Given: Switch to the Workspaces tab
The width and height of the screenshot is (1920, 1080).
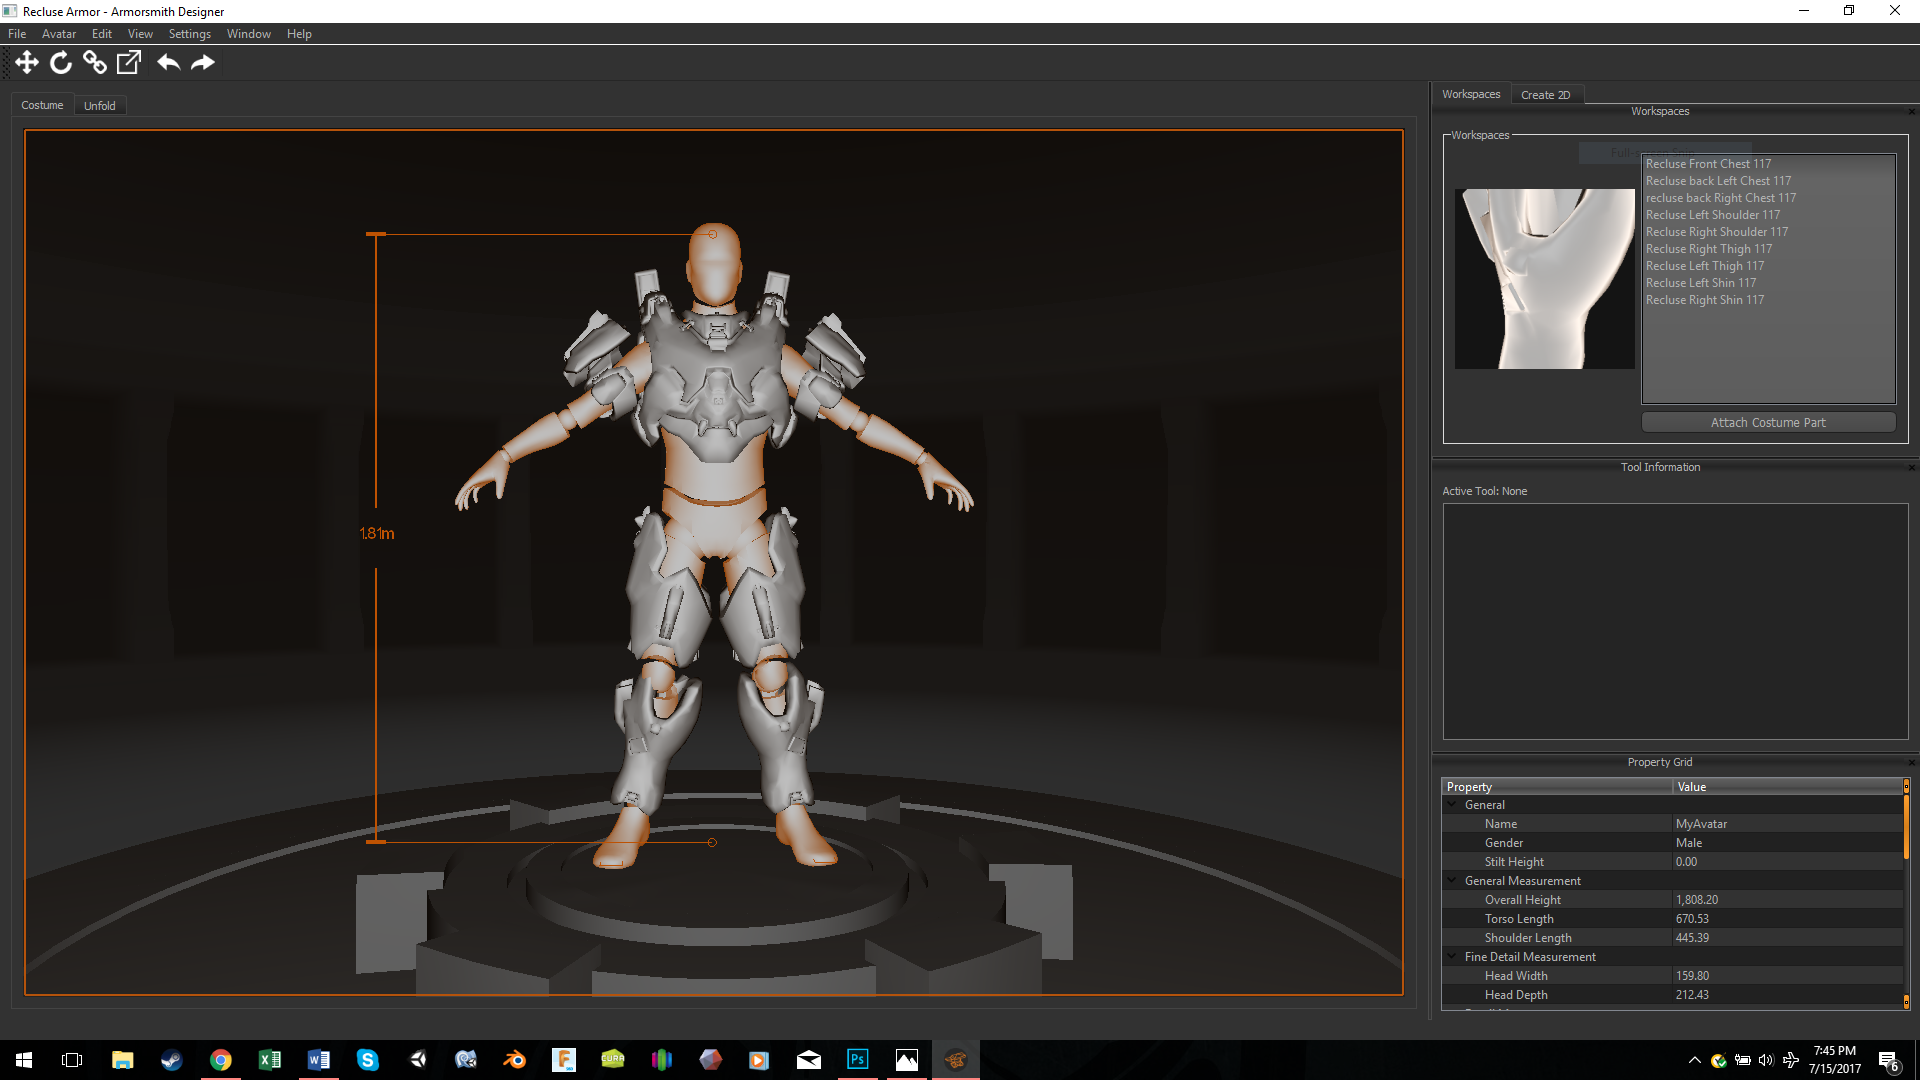Looking at the screenshot, I should (x=1471, y=94).
